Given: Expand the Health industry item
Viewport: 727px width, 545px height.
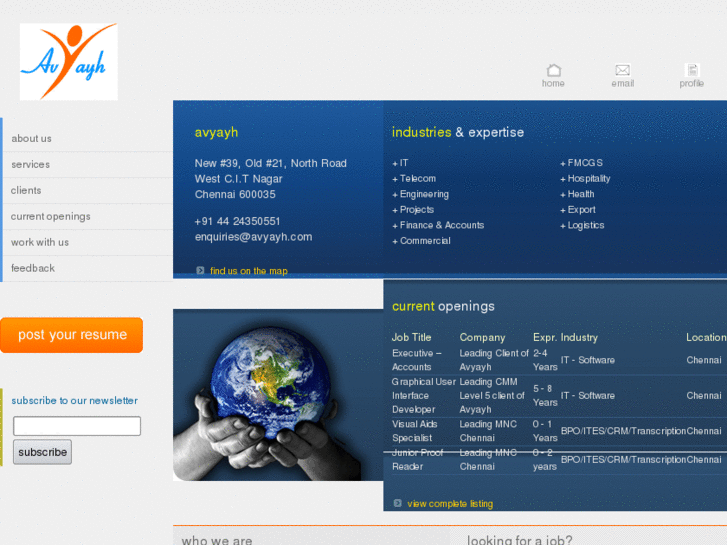Looking at the screenshot, I should click(577, 194).
